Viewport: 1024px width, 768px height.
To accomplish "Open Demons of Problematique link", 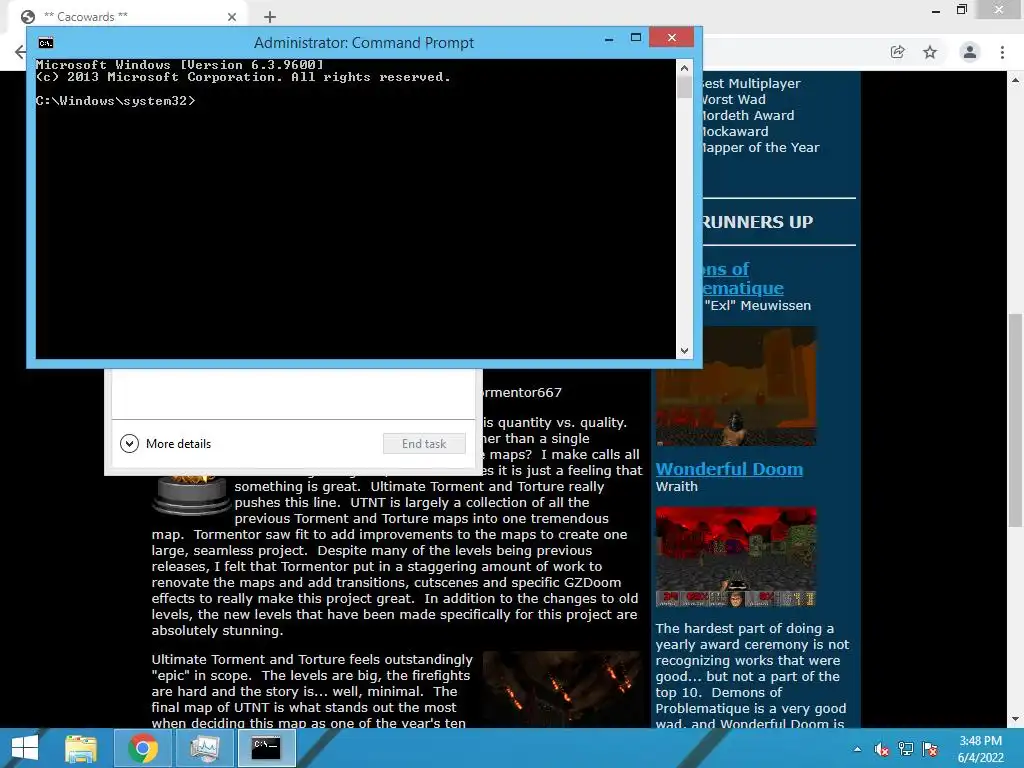I will [x=743, y=278].
